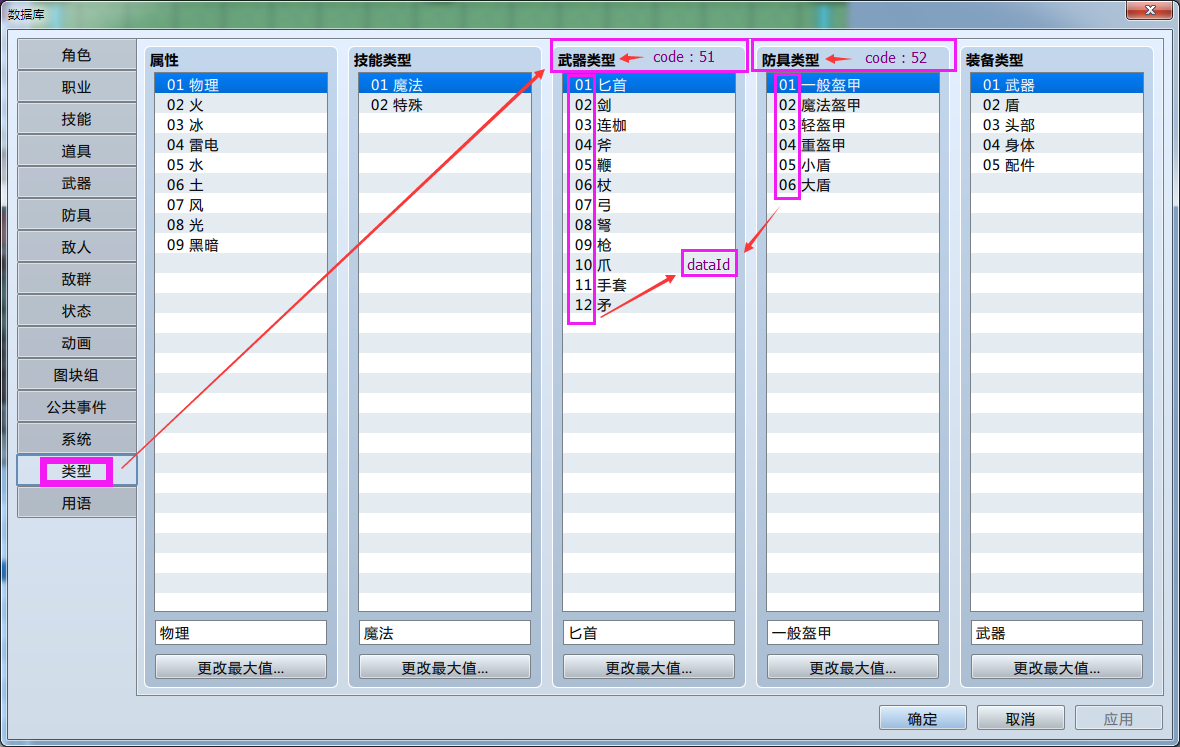Open the 角色 tab in sidebar
The width and height of the screenshot is (1180, 747).
(x=76, y=56)
